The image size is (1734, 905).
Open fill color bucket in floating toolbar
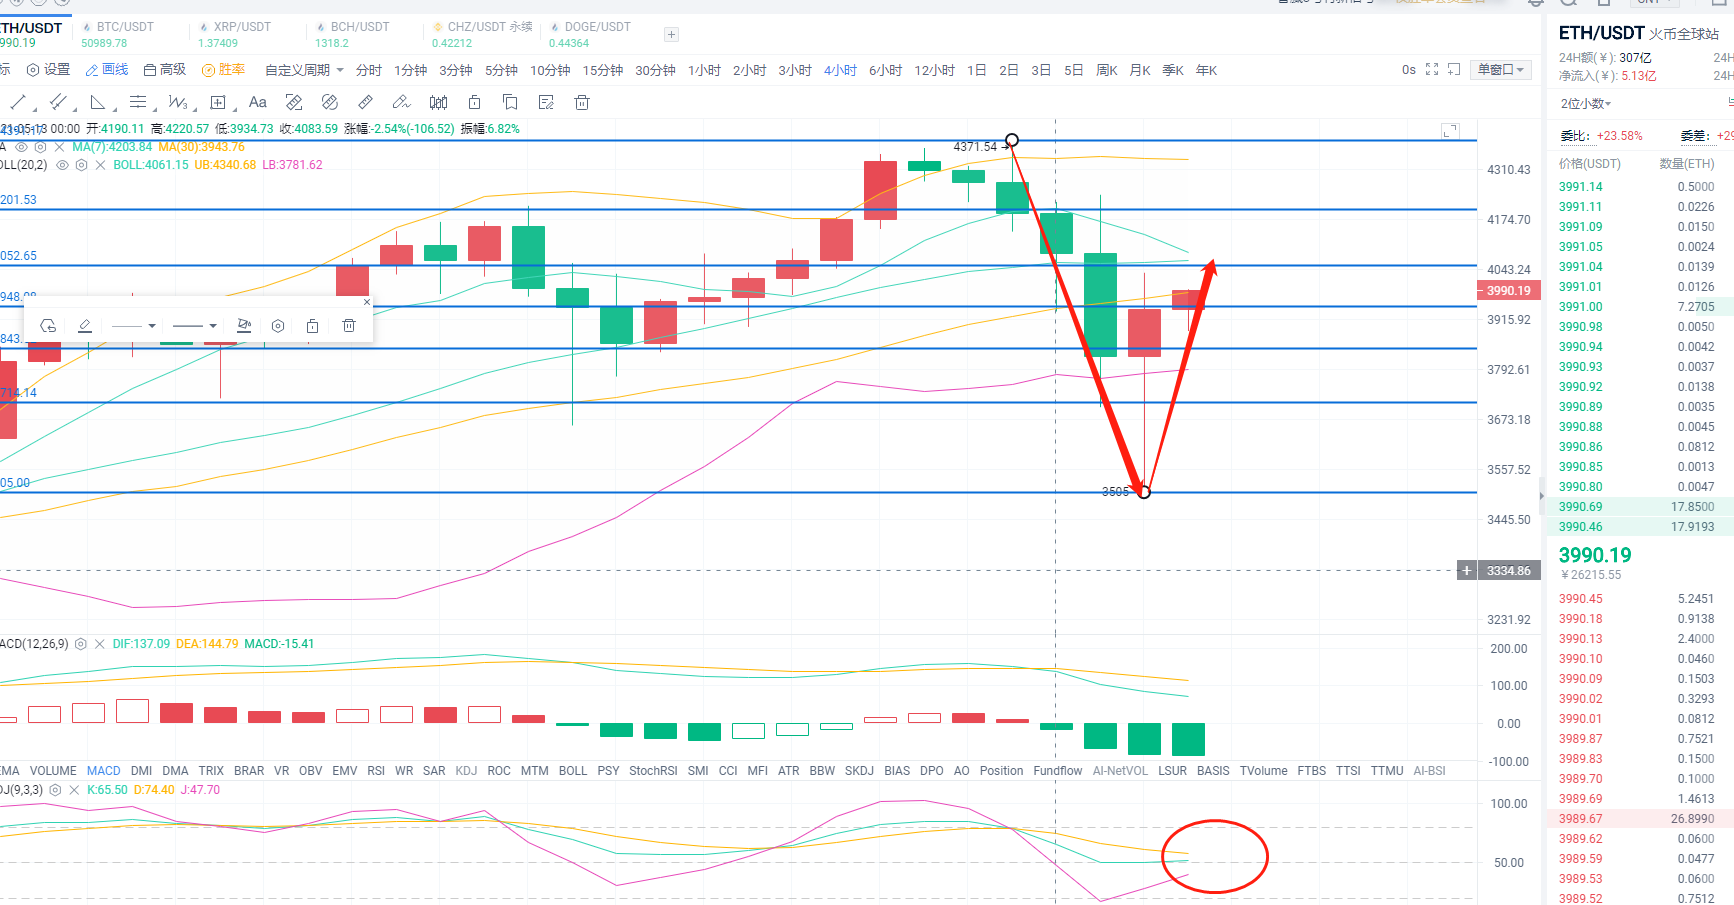pyautogui.click(x=244, y=326)
